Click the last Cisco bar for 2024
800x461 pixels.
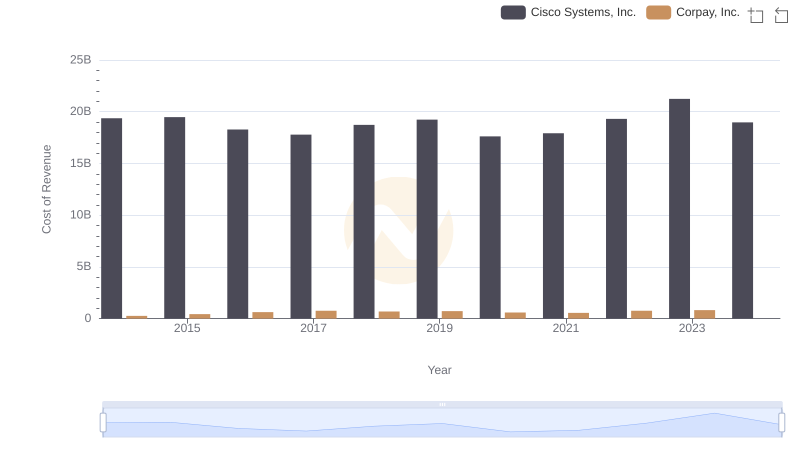742,220
